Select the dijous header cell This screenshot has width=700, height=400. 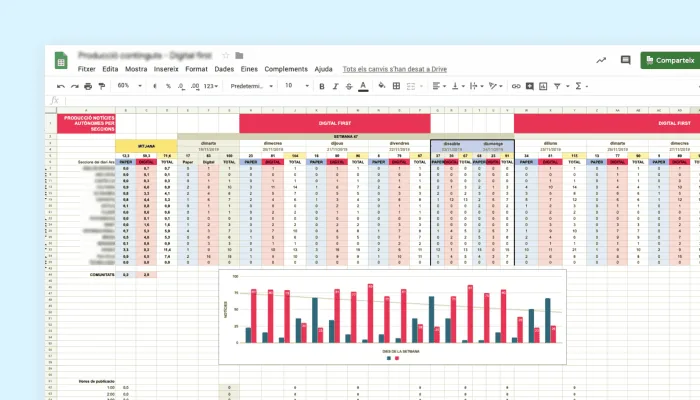(337, 143)
